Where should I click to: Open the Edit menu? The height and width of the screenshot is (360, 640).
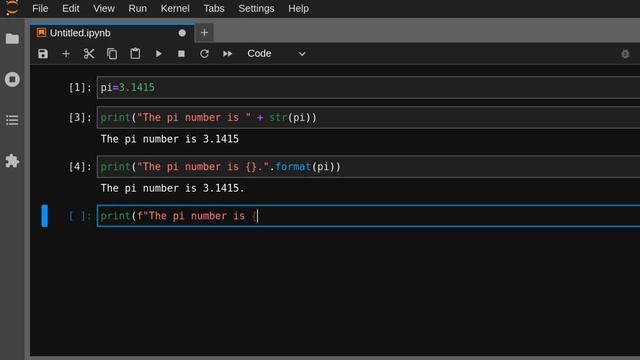[x=71, y=8]
